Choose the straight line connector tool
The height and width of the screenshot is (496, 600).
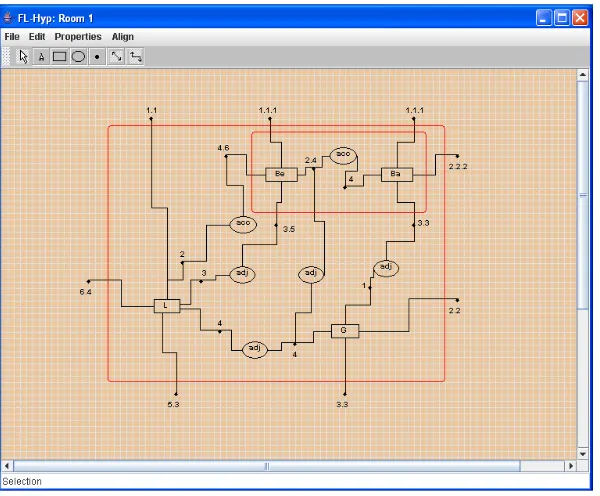tap(116, 57)
